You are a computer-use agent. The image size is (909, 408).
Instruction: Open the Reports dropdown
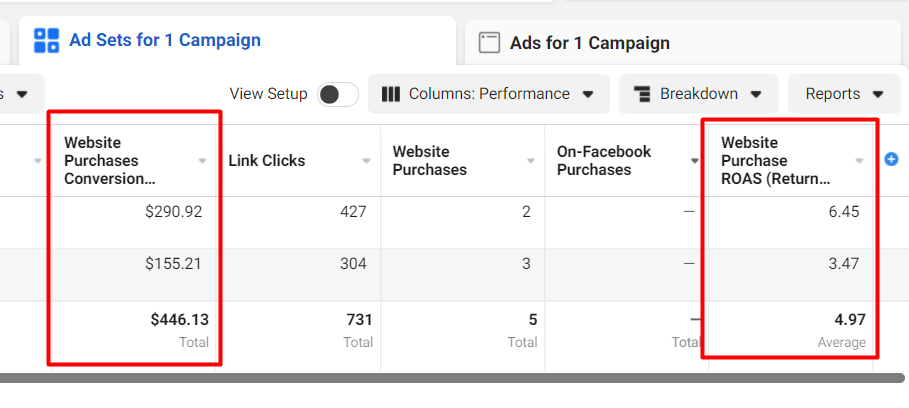(845, 94)
